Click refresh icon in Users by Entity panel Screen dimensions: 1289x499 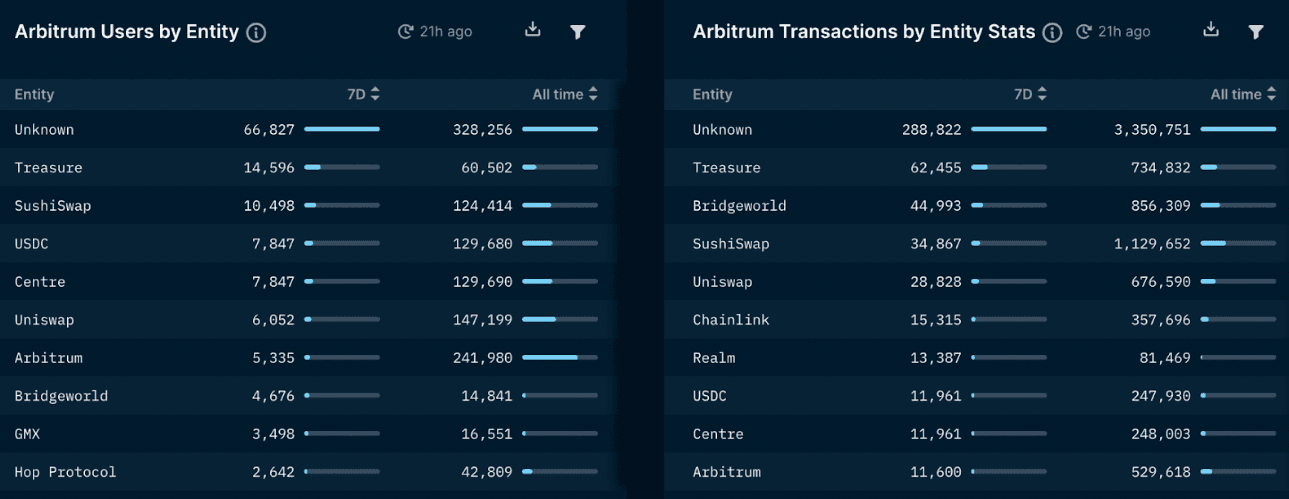(x=405, y=32)
